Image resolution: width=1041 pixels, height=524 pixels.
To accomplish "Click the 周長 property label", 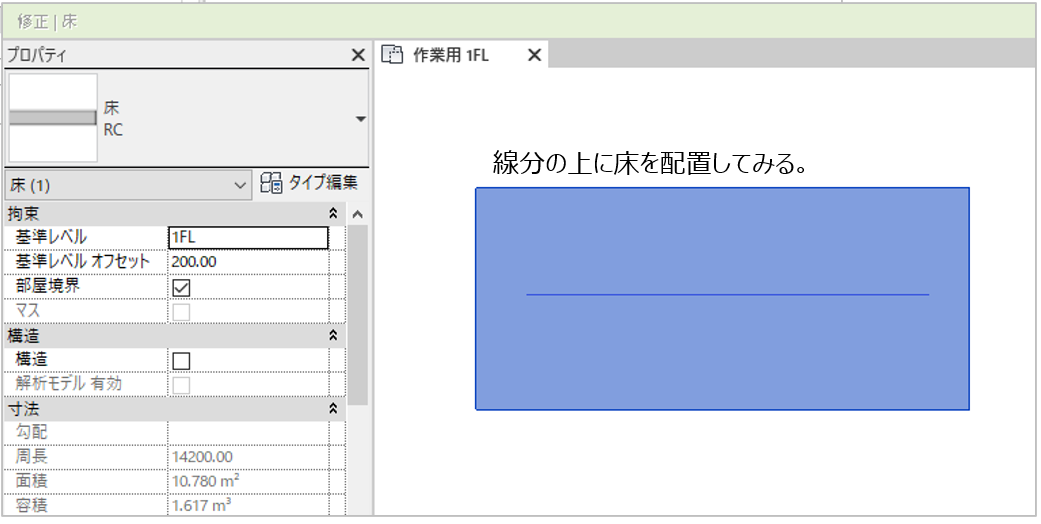I will point(31,457).
